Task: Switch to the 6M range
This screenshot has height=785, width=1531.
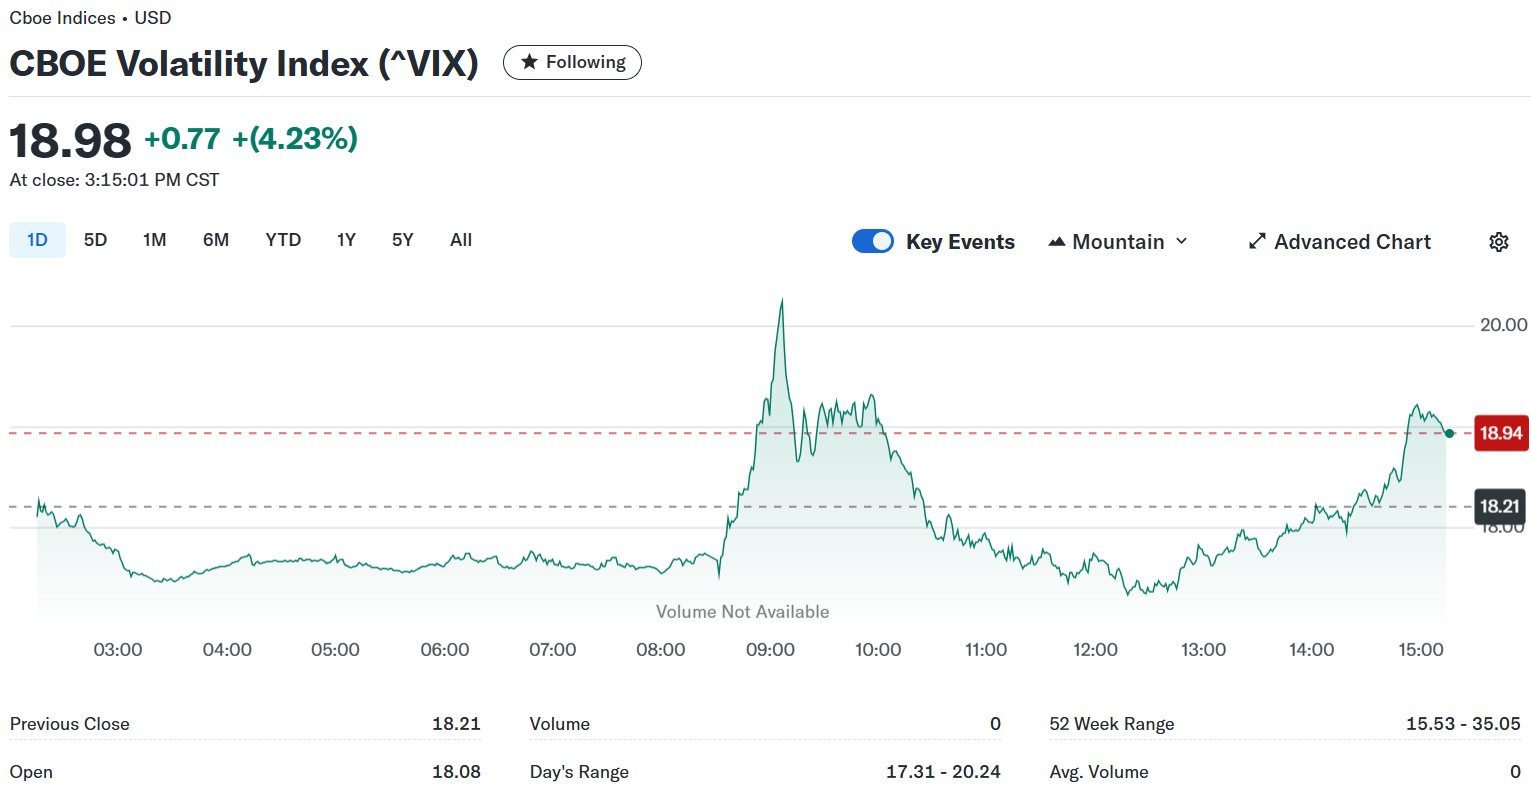Action: click(x=216, y=240)
